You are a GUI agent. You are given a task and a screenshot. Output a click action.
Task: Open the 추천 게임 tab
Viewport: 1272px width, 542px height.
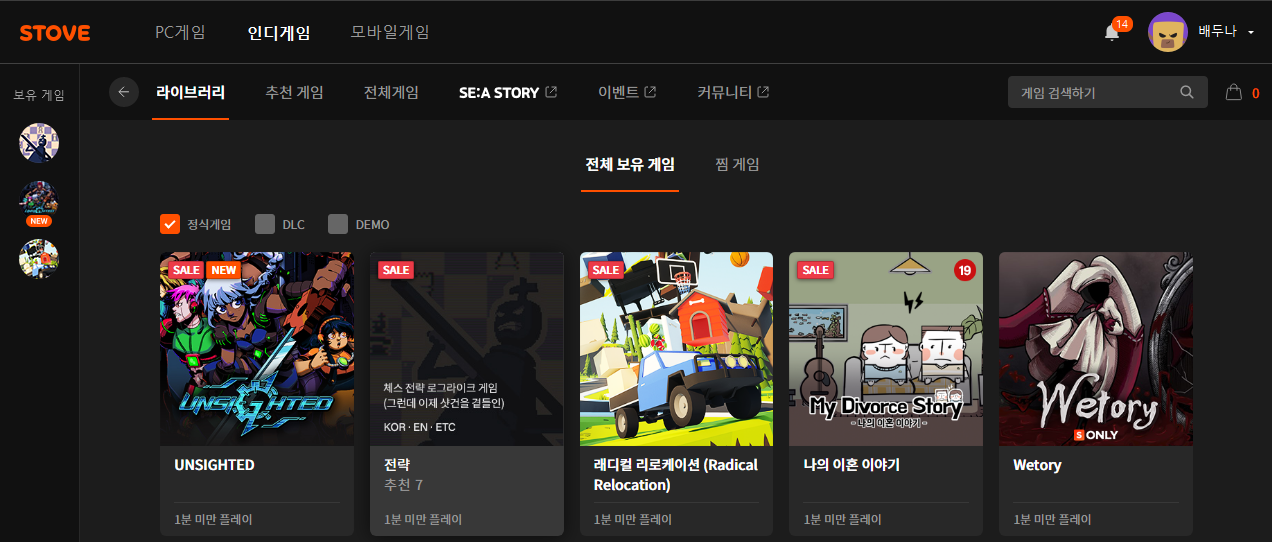tap(294, 92)
